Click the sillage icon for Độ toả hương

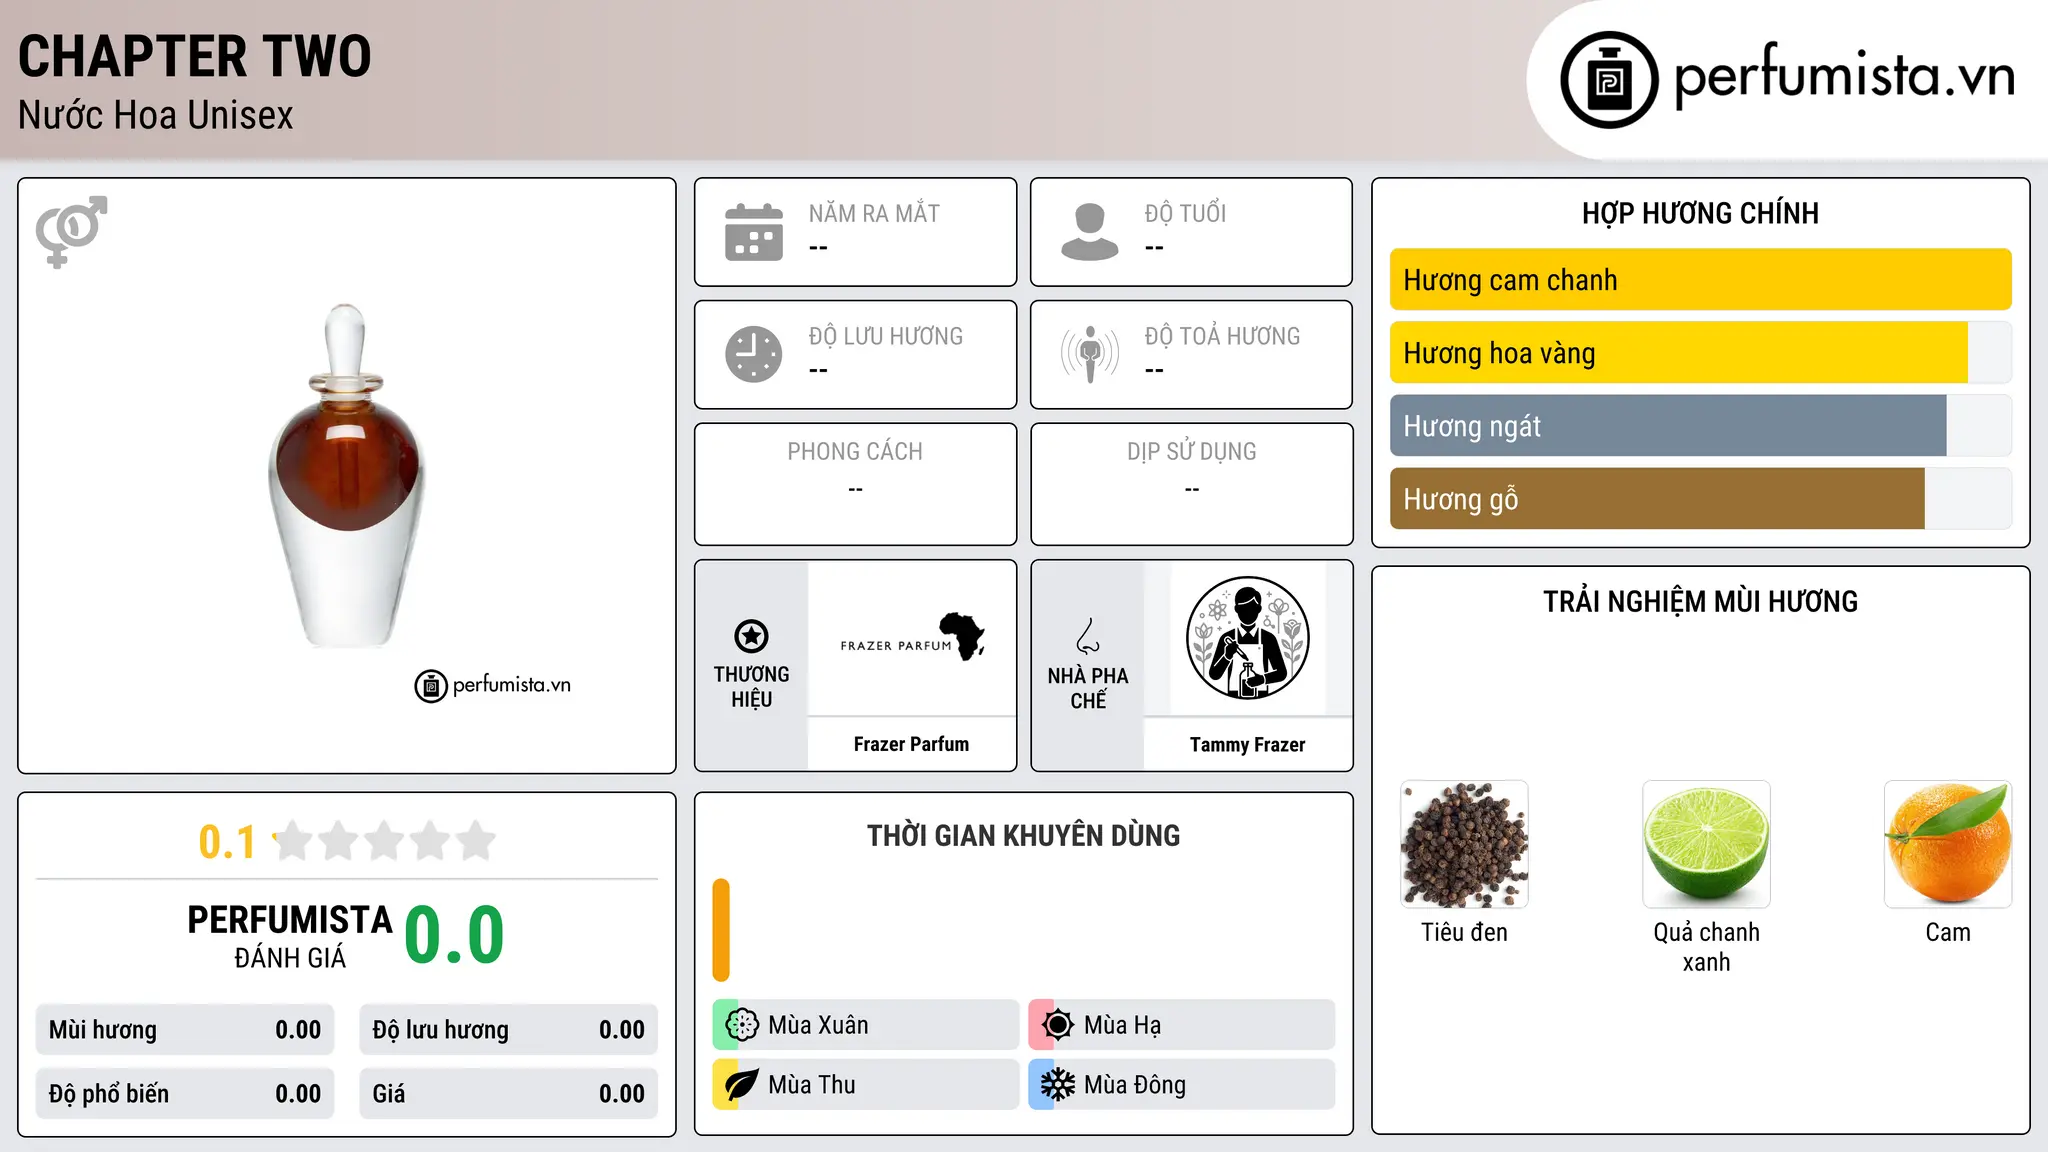(x=1090, y=354)
